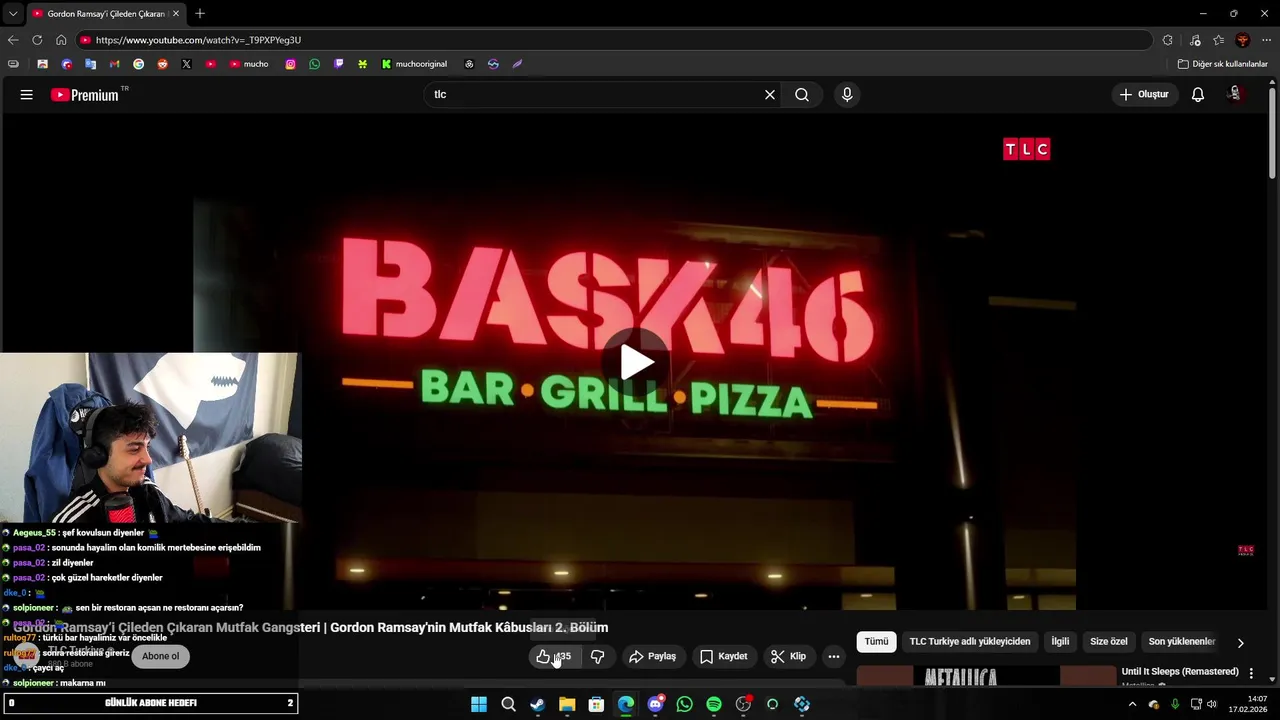Run search with the magnifier button
The width and height of the screenshot is (1280, 720).
point(802,94)
